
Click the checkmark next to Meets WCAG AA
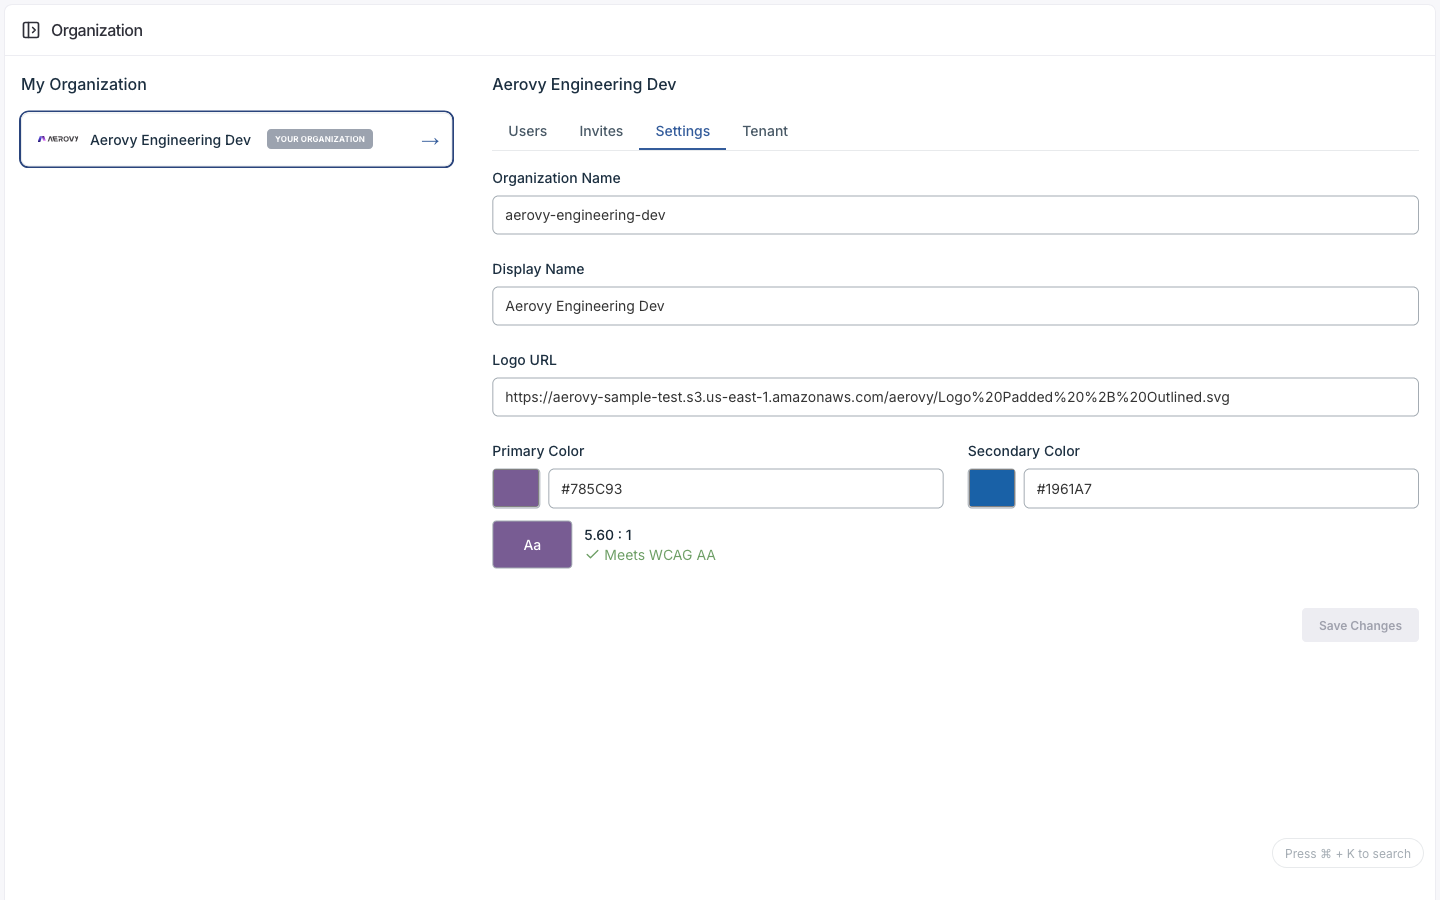(592, 555)
